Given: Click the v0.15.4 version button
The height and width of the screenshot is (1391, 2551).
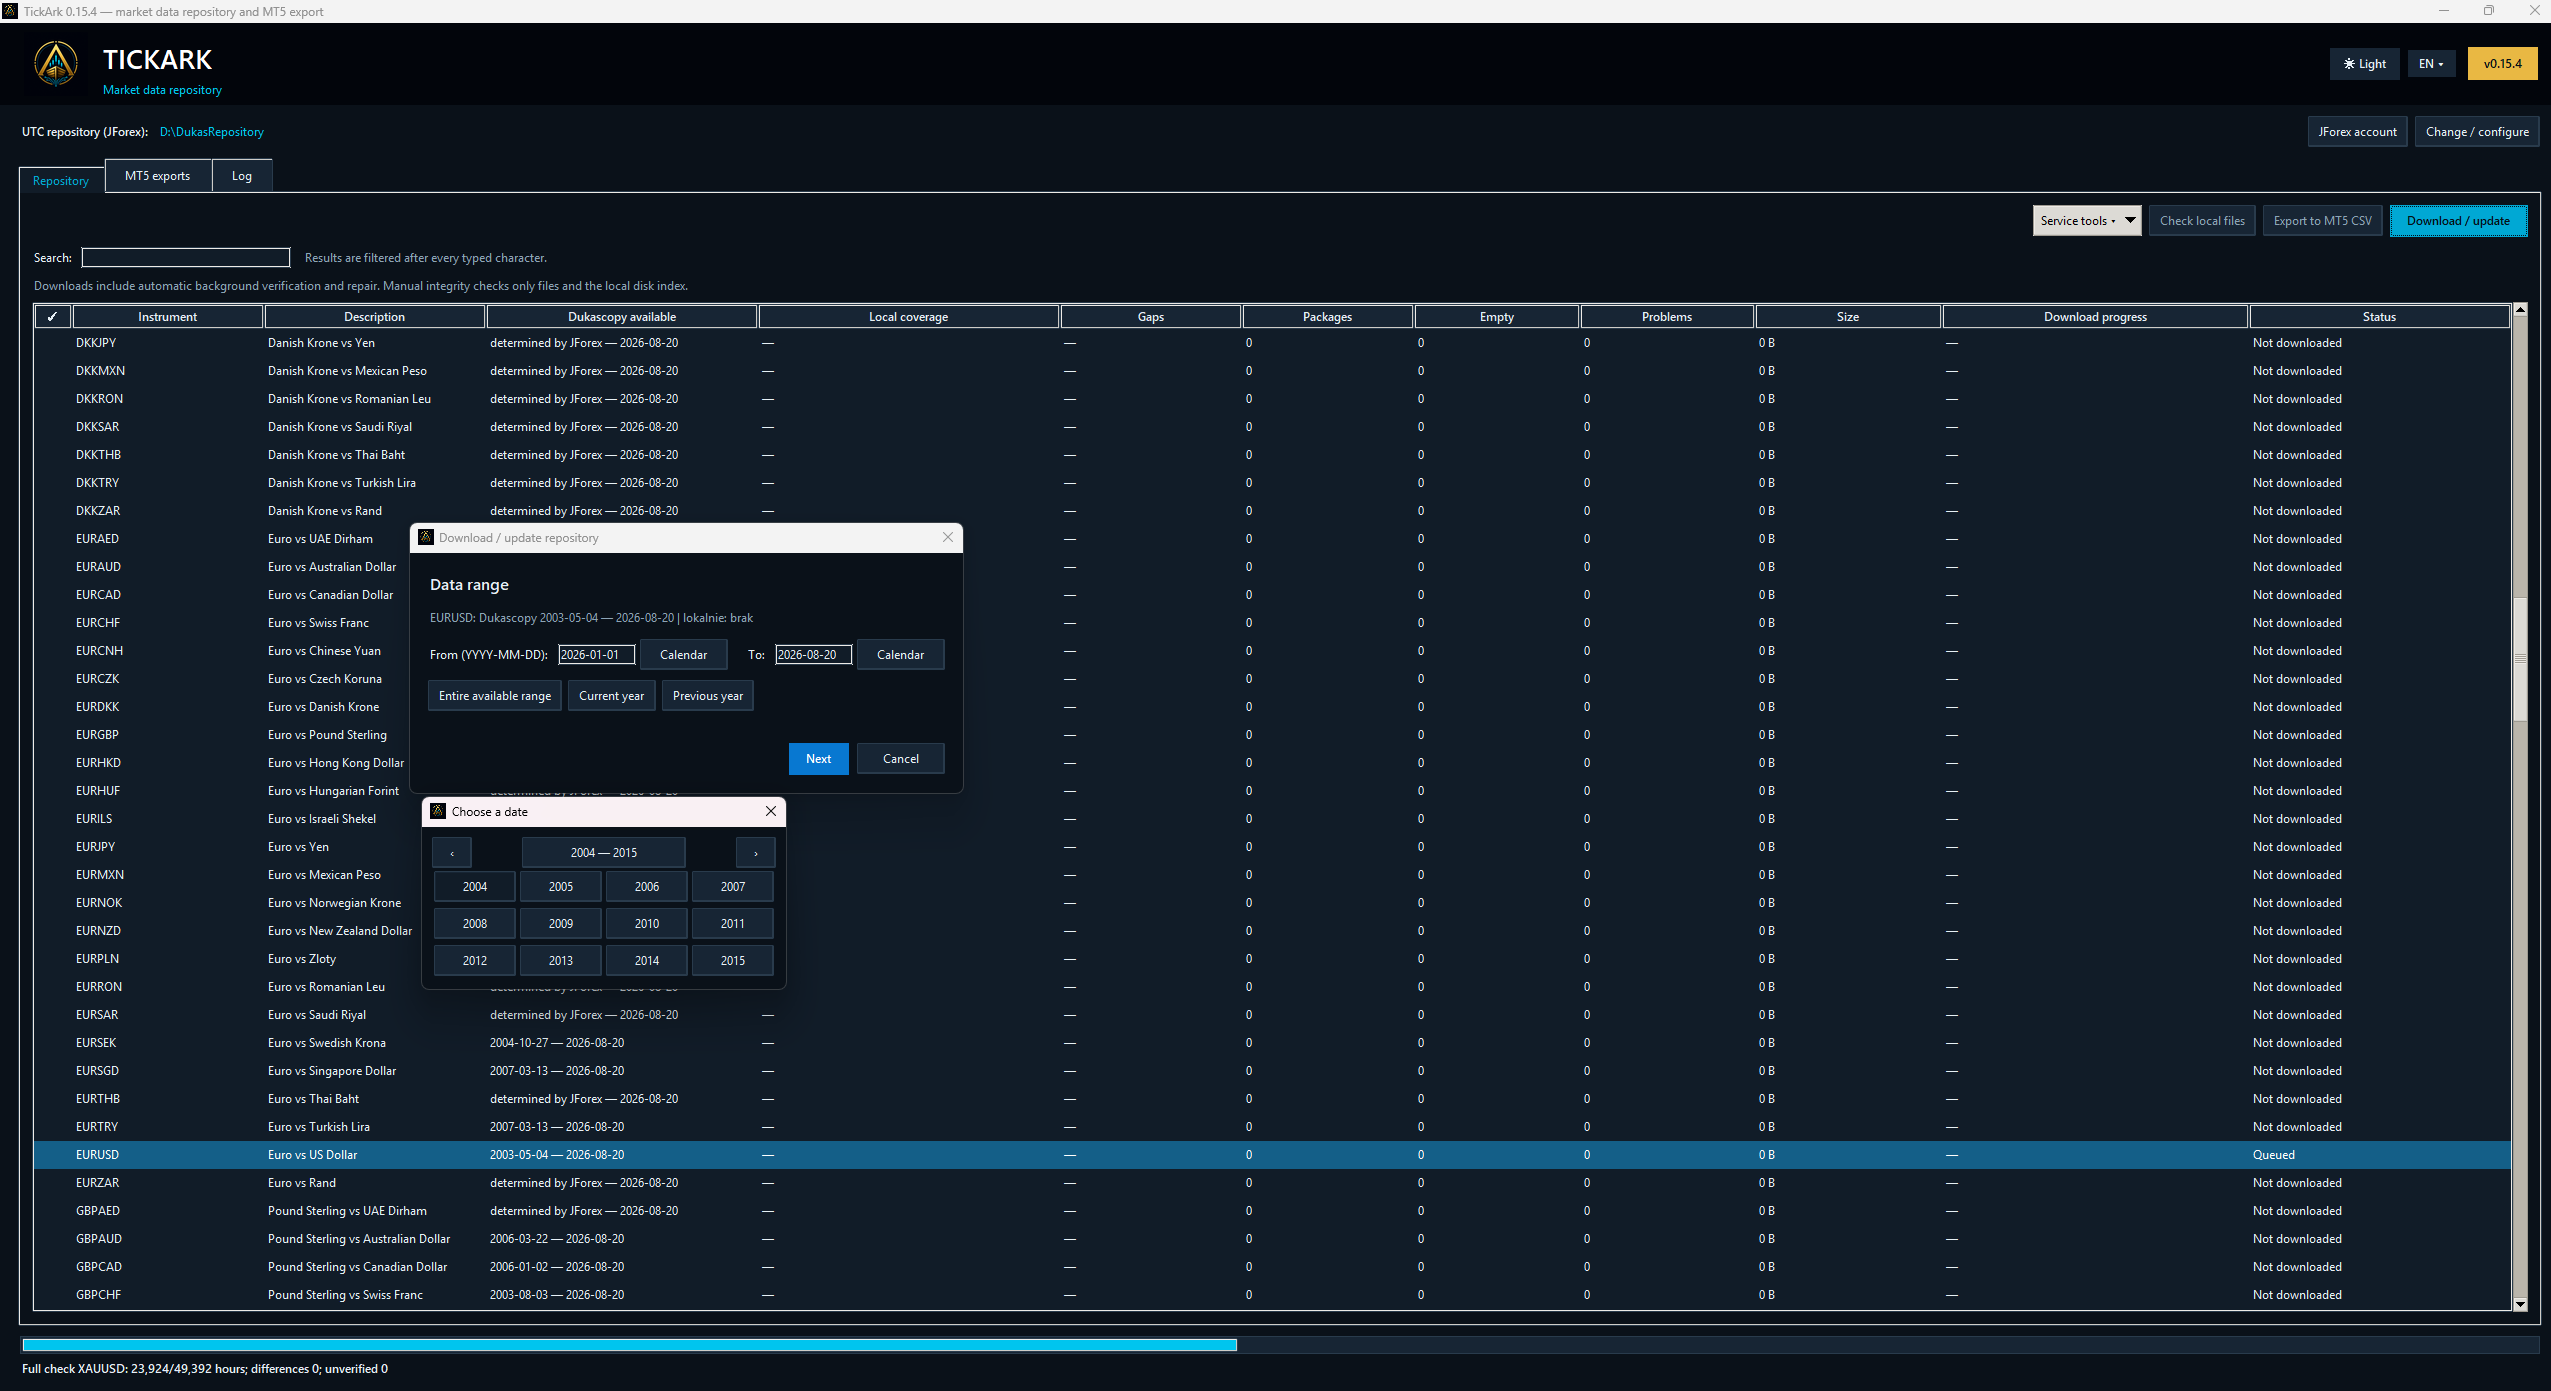Looking at the screenshot, I should [x=2502, y=63].
